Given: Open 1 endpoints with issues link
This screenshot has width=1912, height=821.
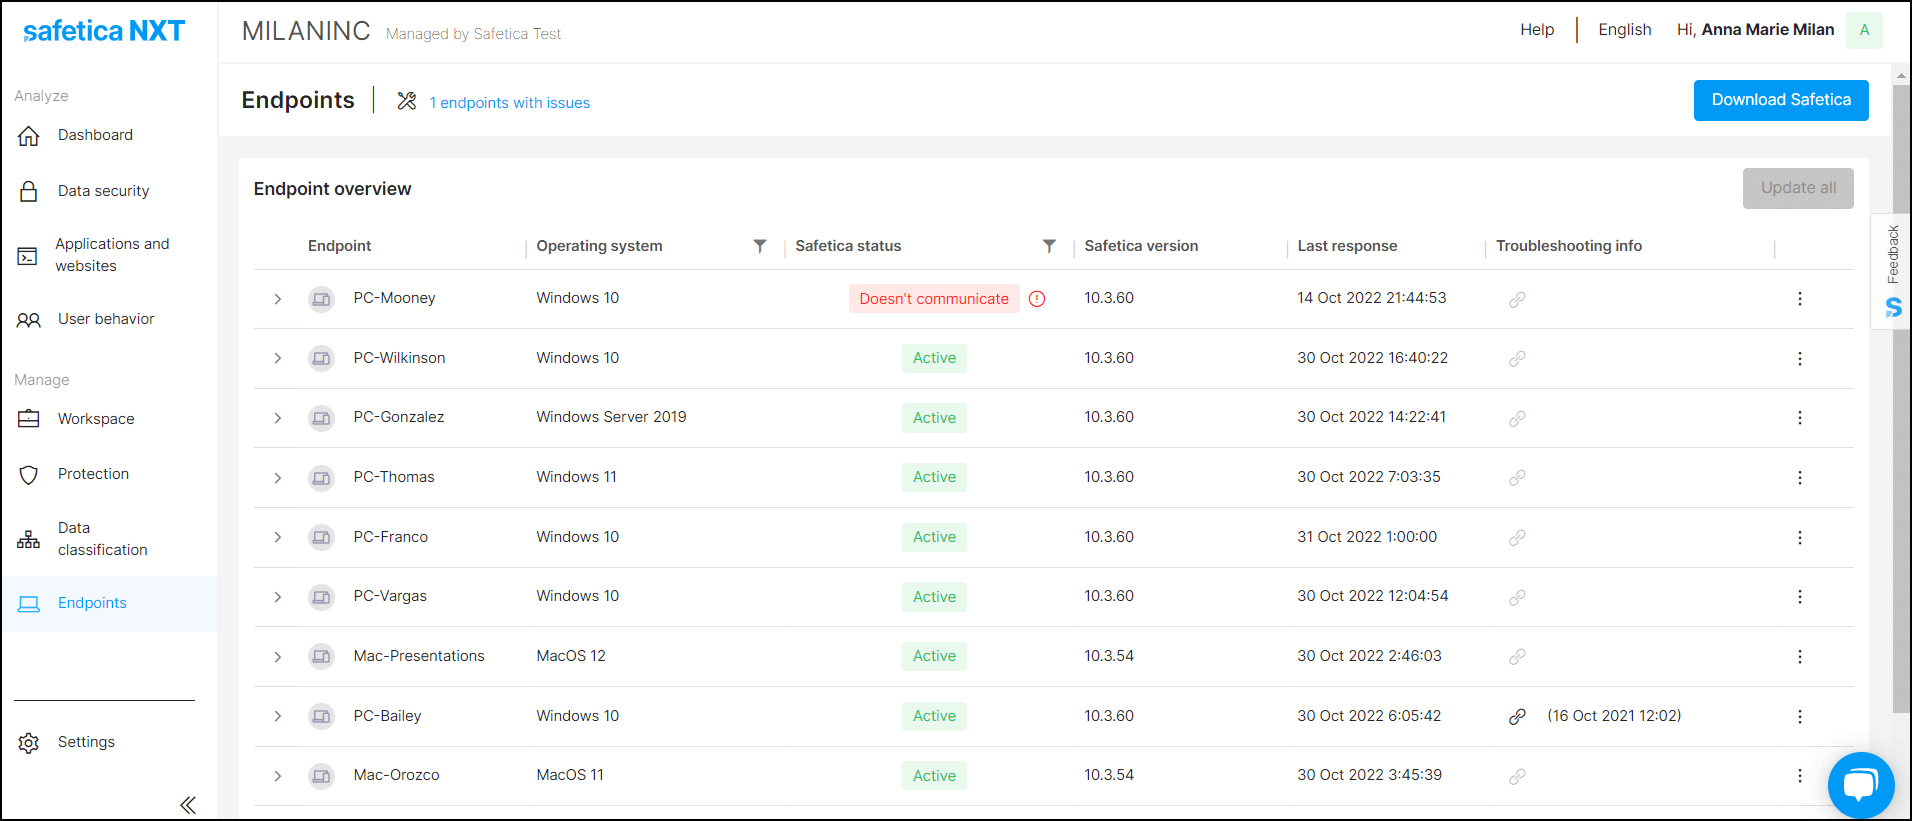Looking at the screenshot, I should click(510, 103).
